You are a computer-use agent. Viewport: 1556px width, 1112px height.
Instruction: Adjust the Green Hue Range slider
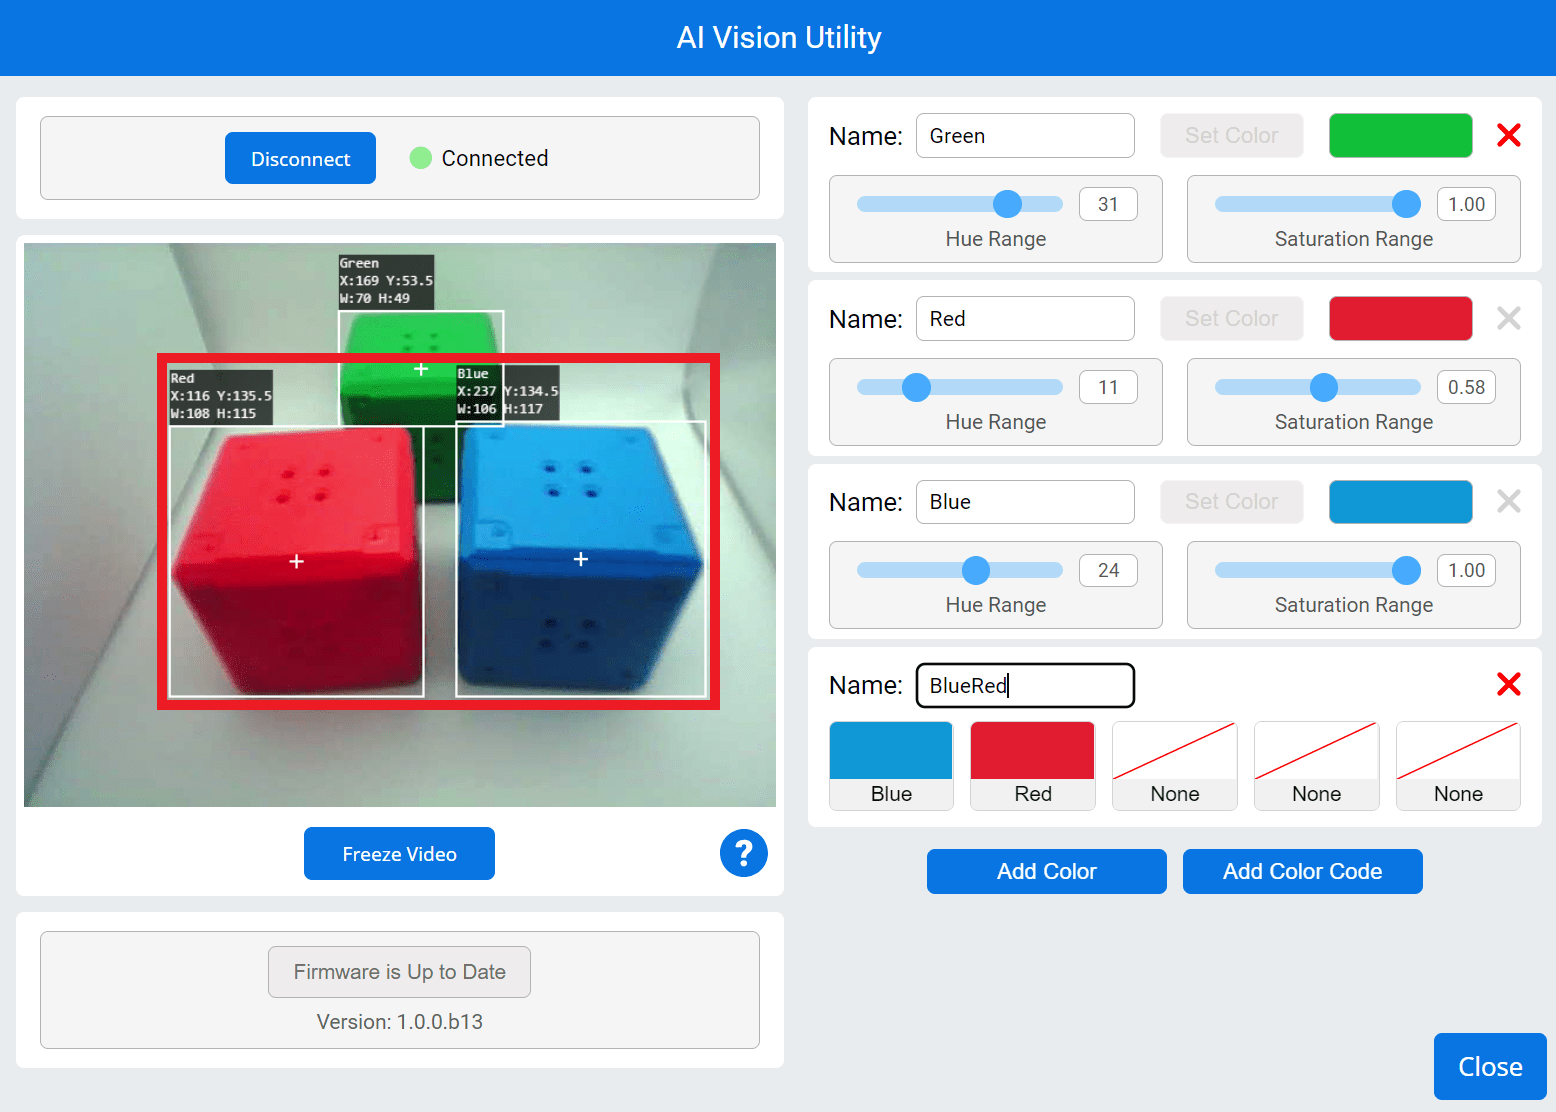point(1006,203)
